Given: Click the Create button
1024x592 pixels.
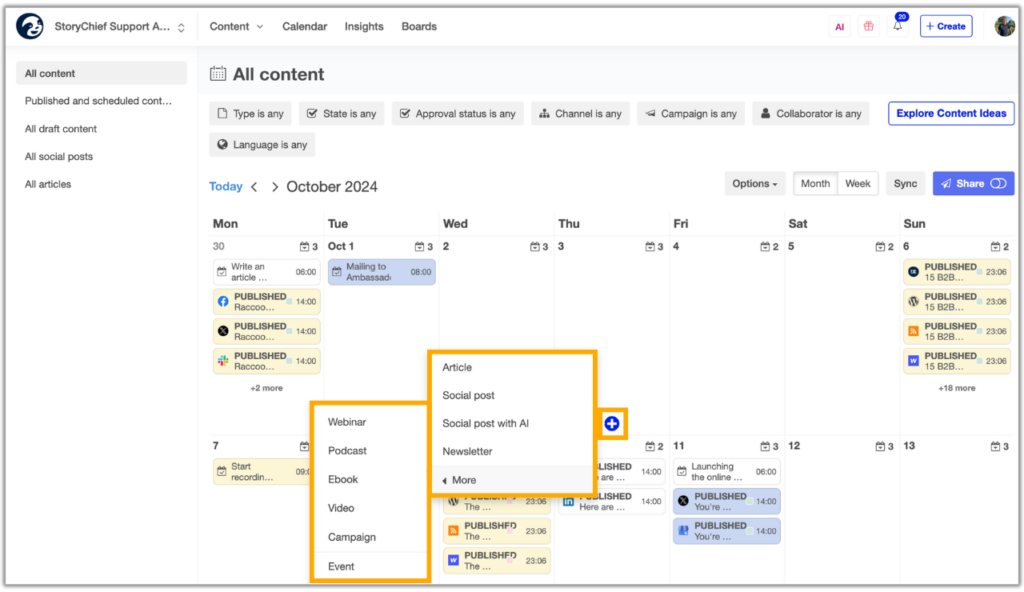Looking at the screenshot, I should coord(946,26).
